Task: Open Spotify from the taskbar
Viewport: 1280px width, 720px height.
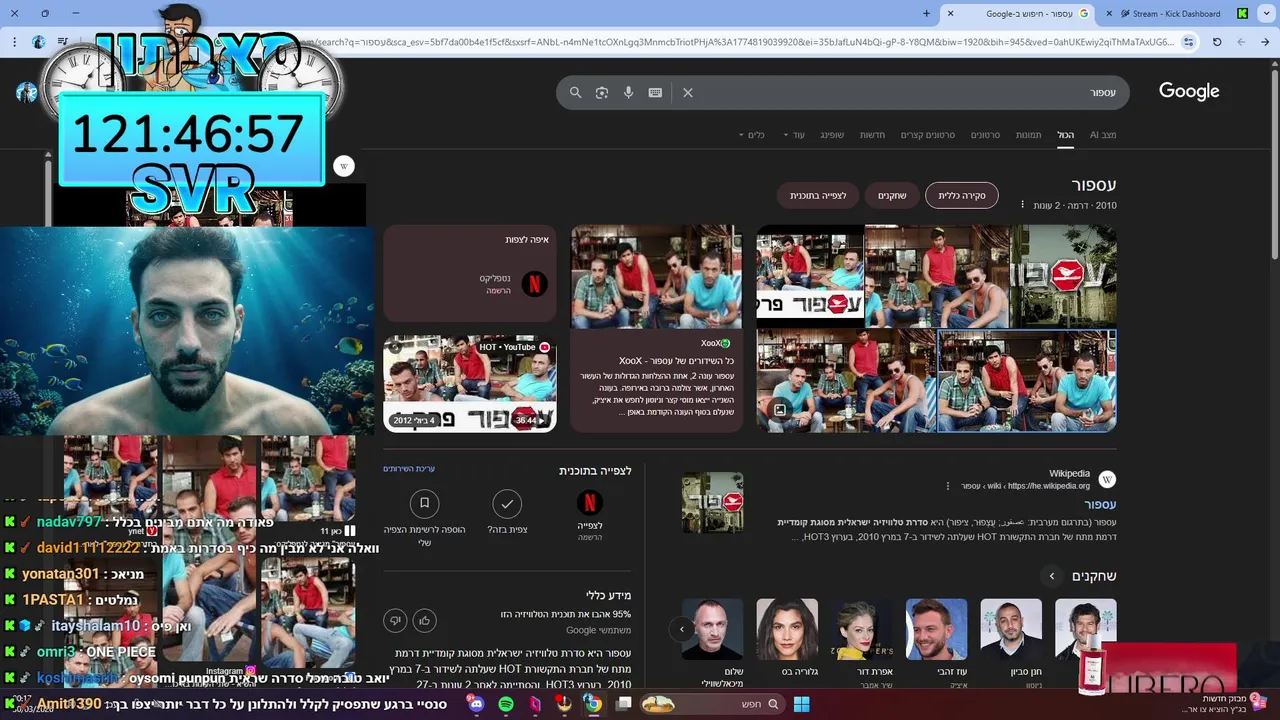Action: point(506,704)
